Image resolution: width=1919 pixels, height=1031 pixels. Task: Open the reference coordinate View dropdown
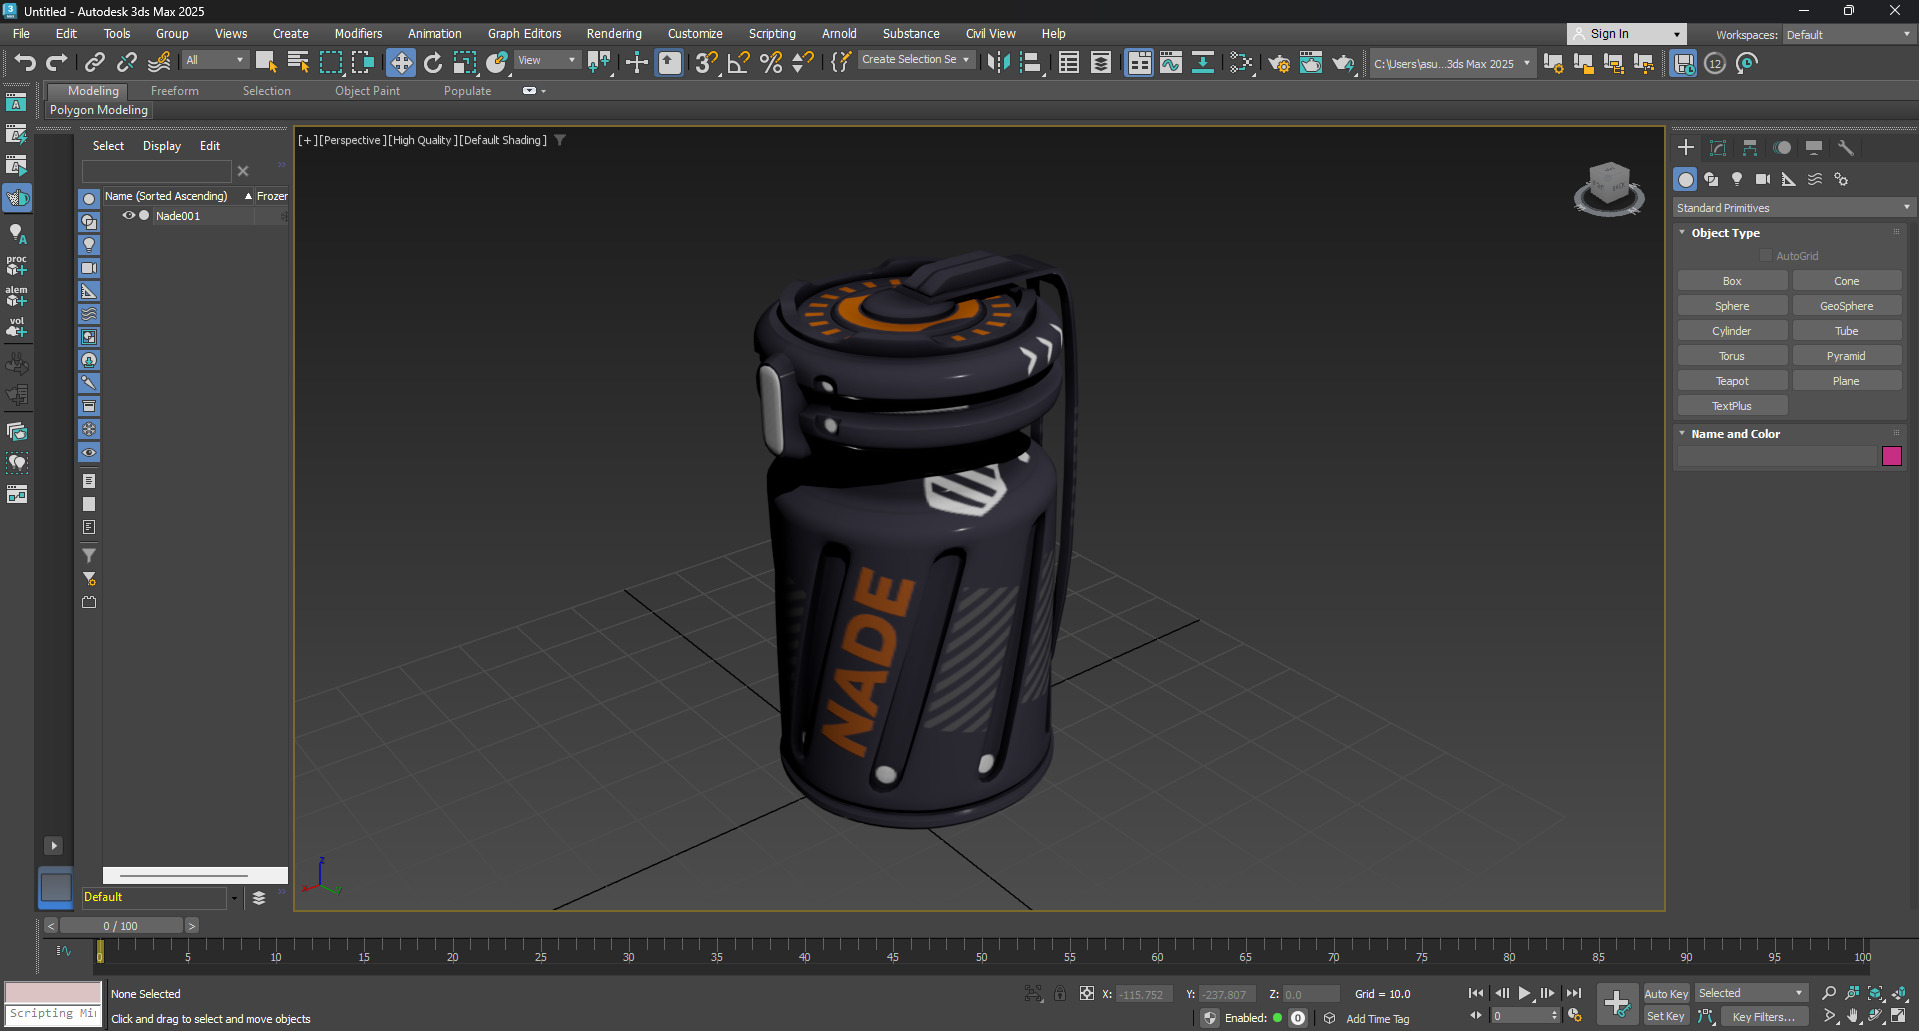click(x=548, y=60)
